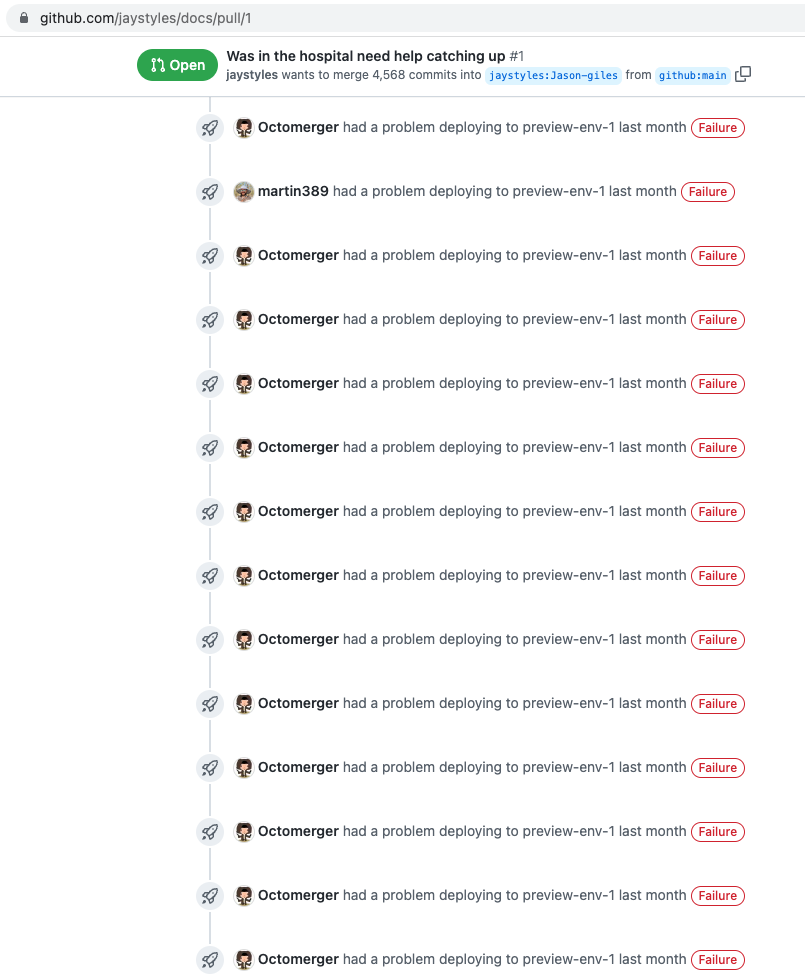This screenshot has height=976, width=805.
Task: Click the URL address bar field
Action: (x=405, y=18)
